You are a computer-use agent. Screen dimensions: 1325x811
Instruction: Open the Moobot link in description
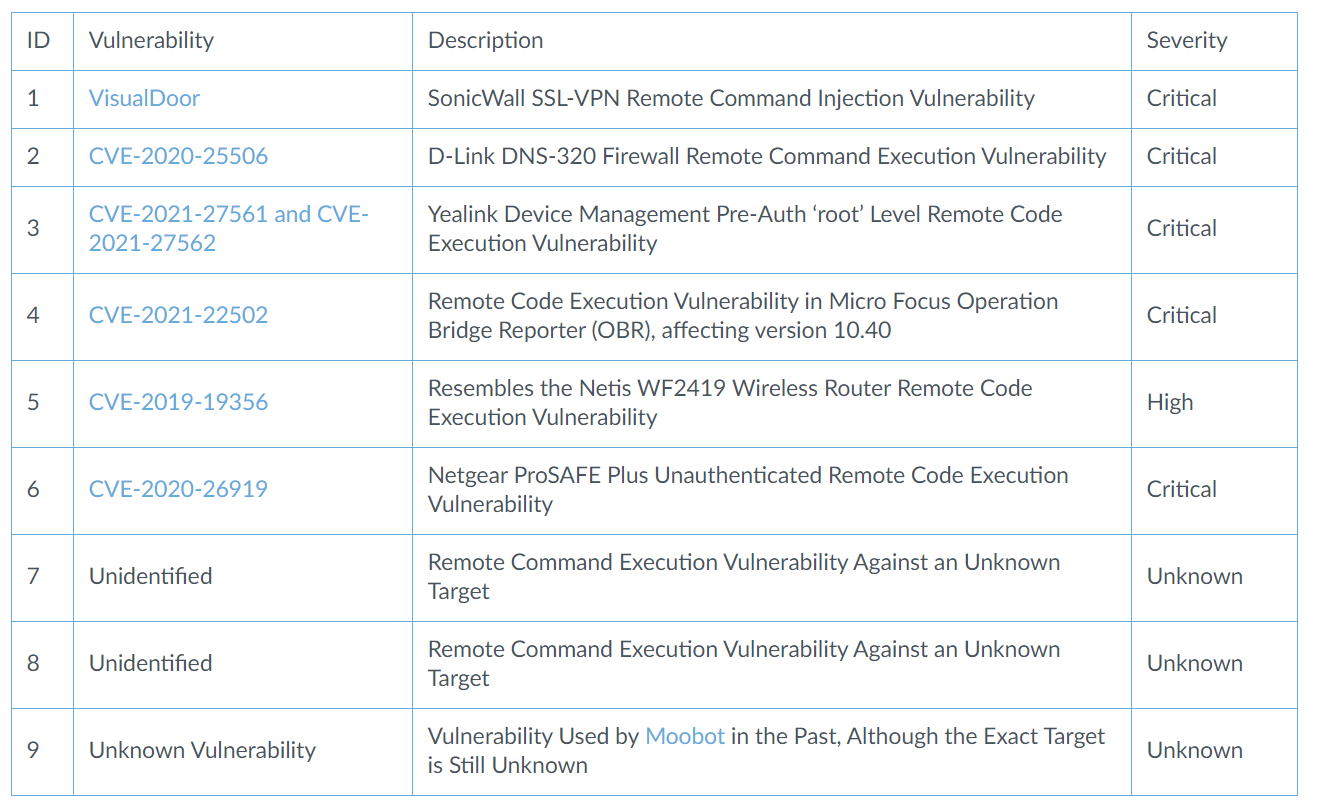point(685,736)
